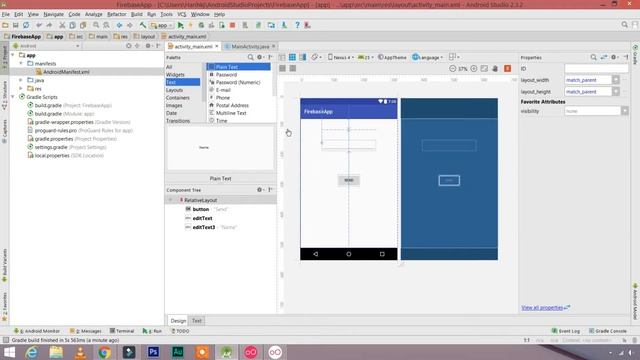Open the Search Everywhere magnifier at top right

tap(624, 25)
